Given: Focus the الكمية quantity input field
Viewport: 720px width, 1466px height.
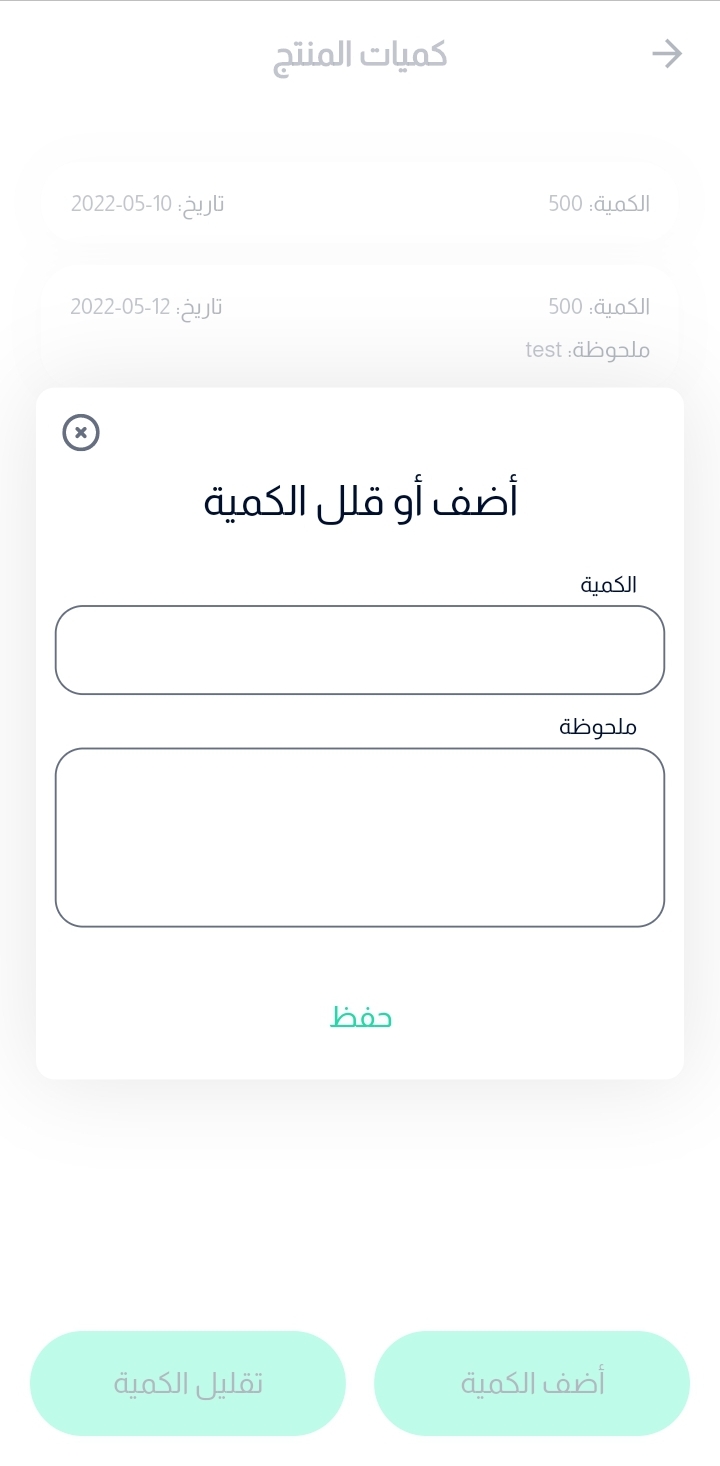Looking at the screenshot, I should point(360,650).
